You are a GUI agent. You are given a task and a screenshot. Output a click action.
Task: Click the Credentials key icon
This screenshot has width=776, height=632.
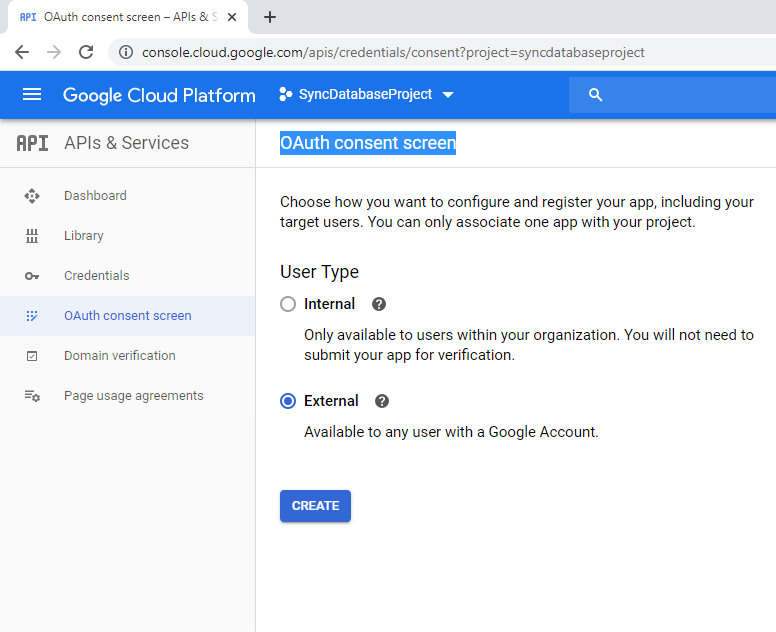32,276
